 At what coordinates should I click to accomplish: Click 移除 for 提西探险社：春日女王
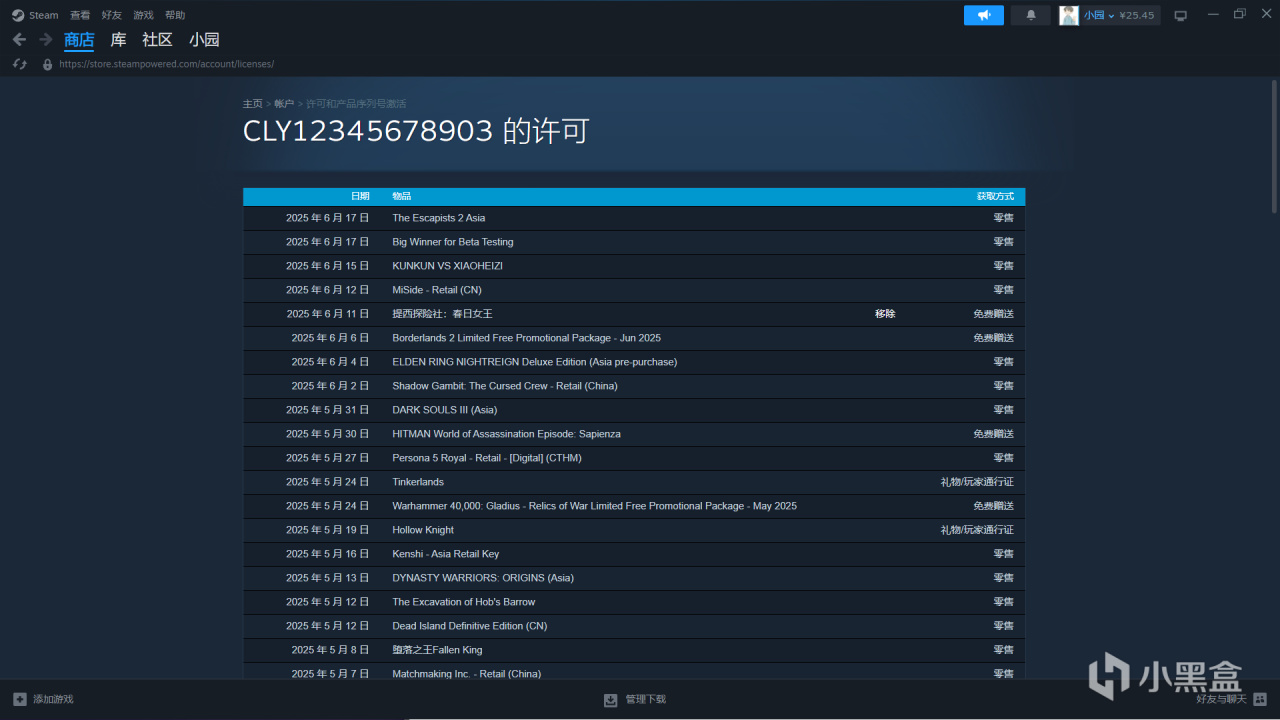coord(885,314)
